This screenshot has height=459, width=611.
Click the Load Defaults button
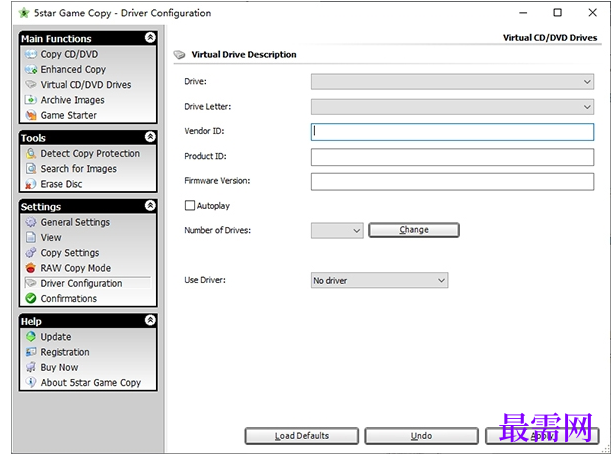(x=302, y=436)
